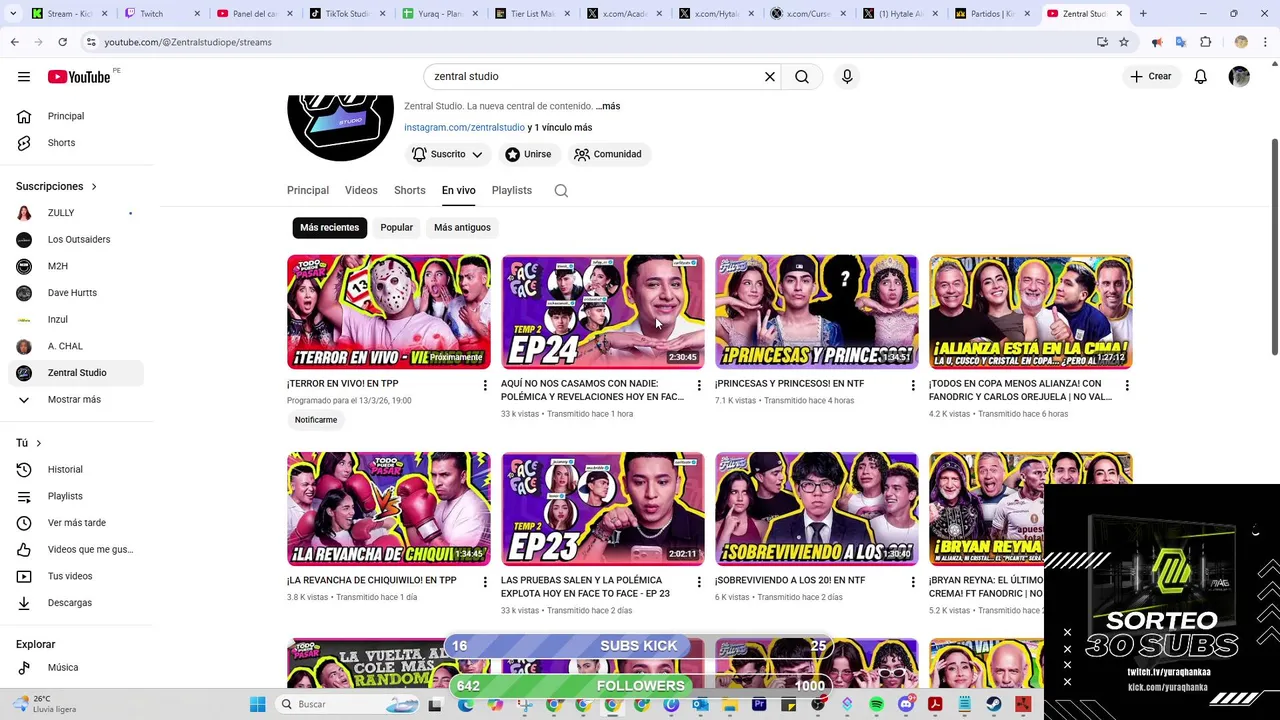Image resolution: width=1280 pixels, height=720 pixels.
Task: Open Música under Explorar
Action: [76, 667]
